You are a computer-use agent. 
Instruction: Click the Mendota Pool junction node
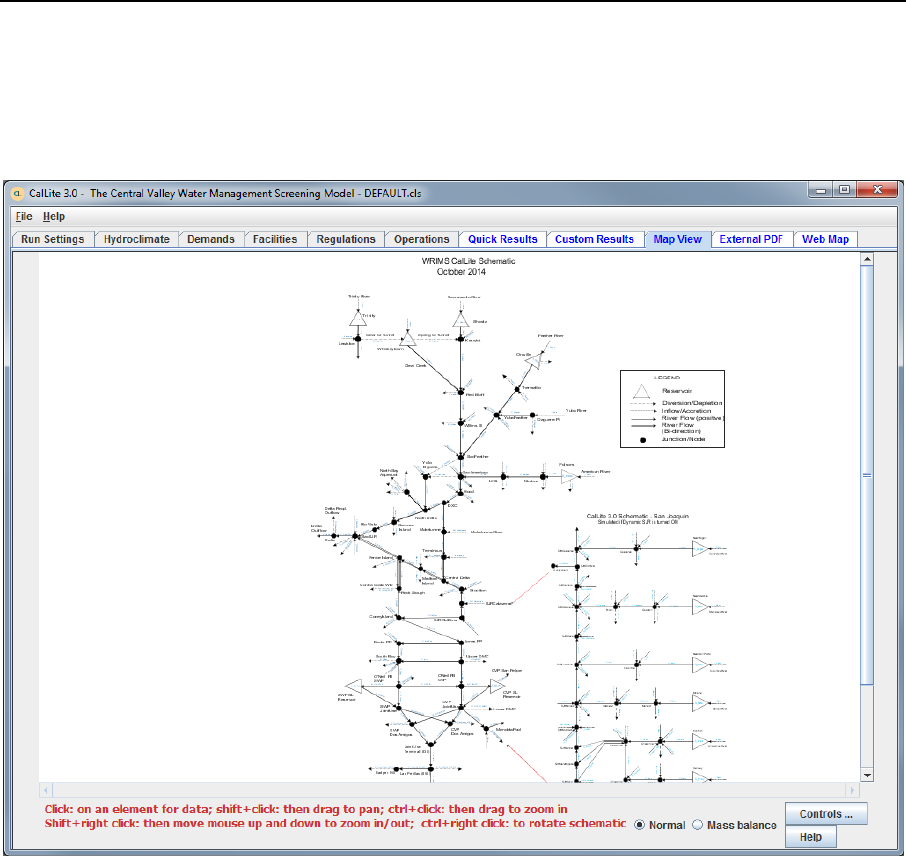click(487, 729)
